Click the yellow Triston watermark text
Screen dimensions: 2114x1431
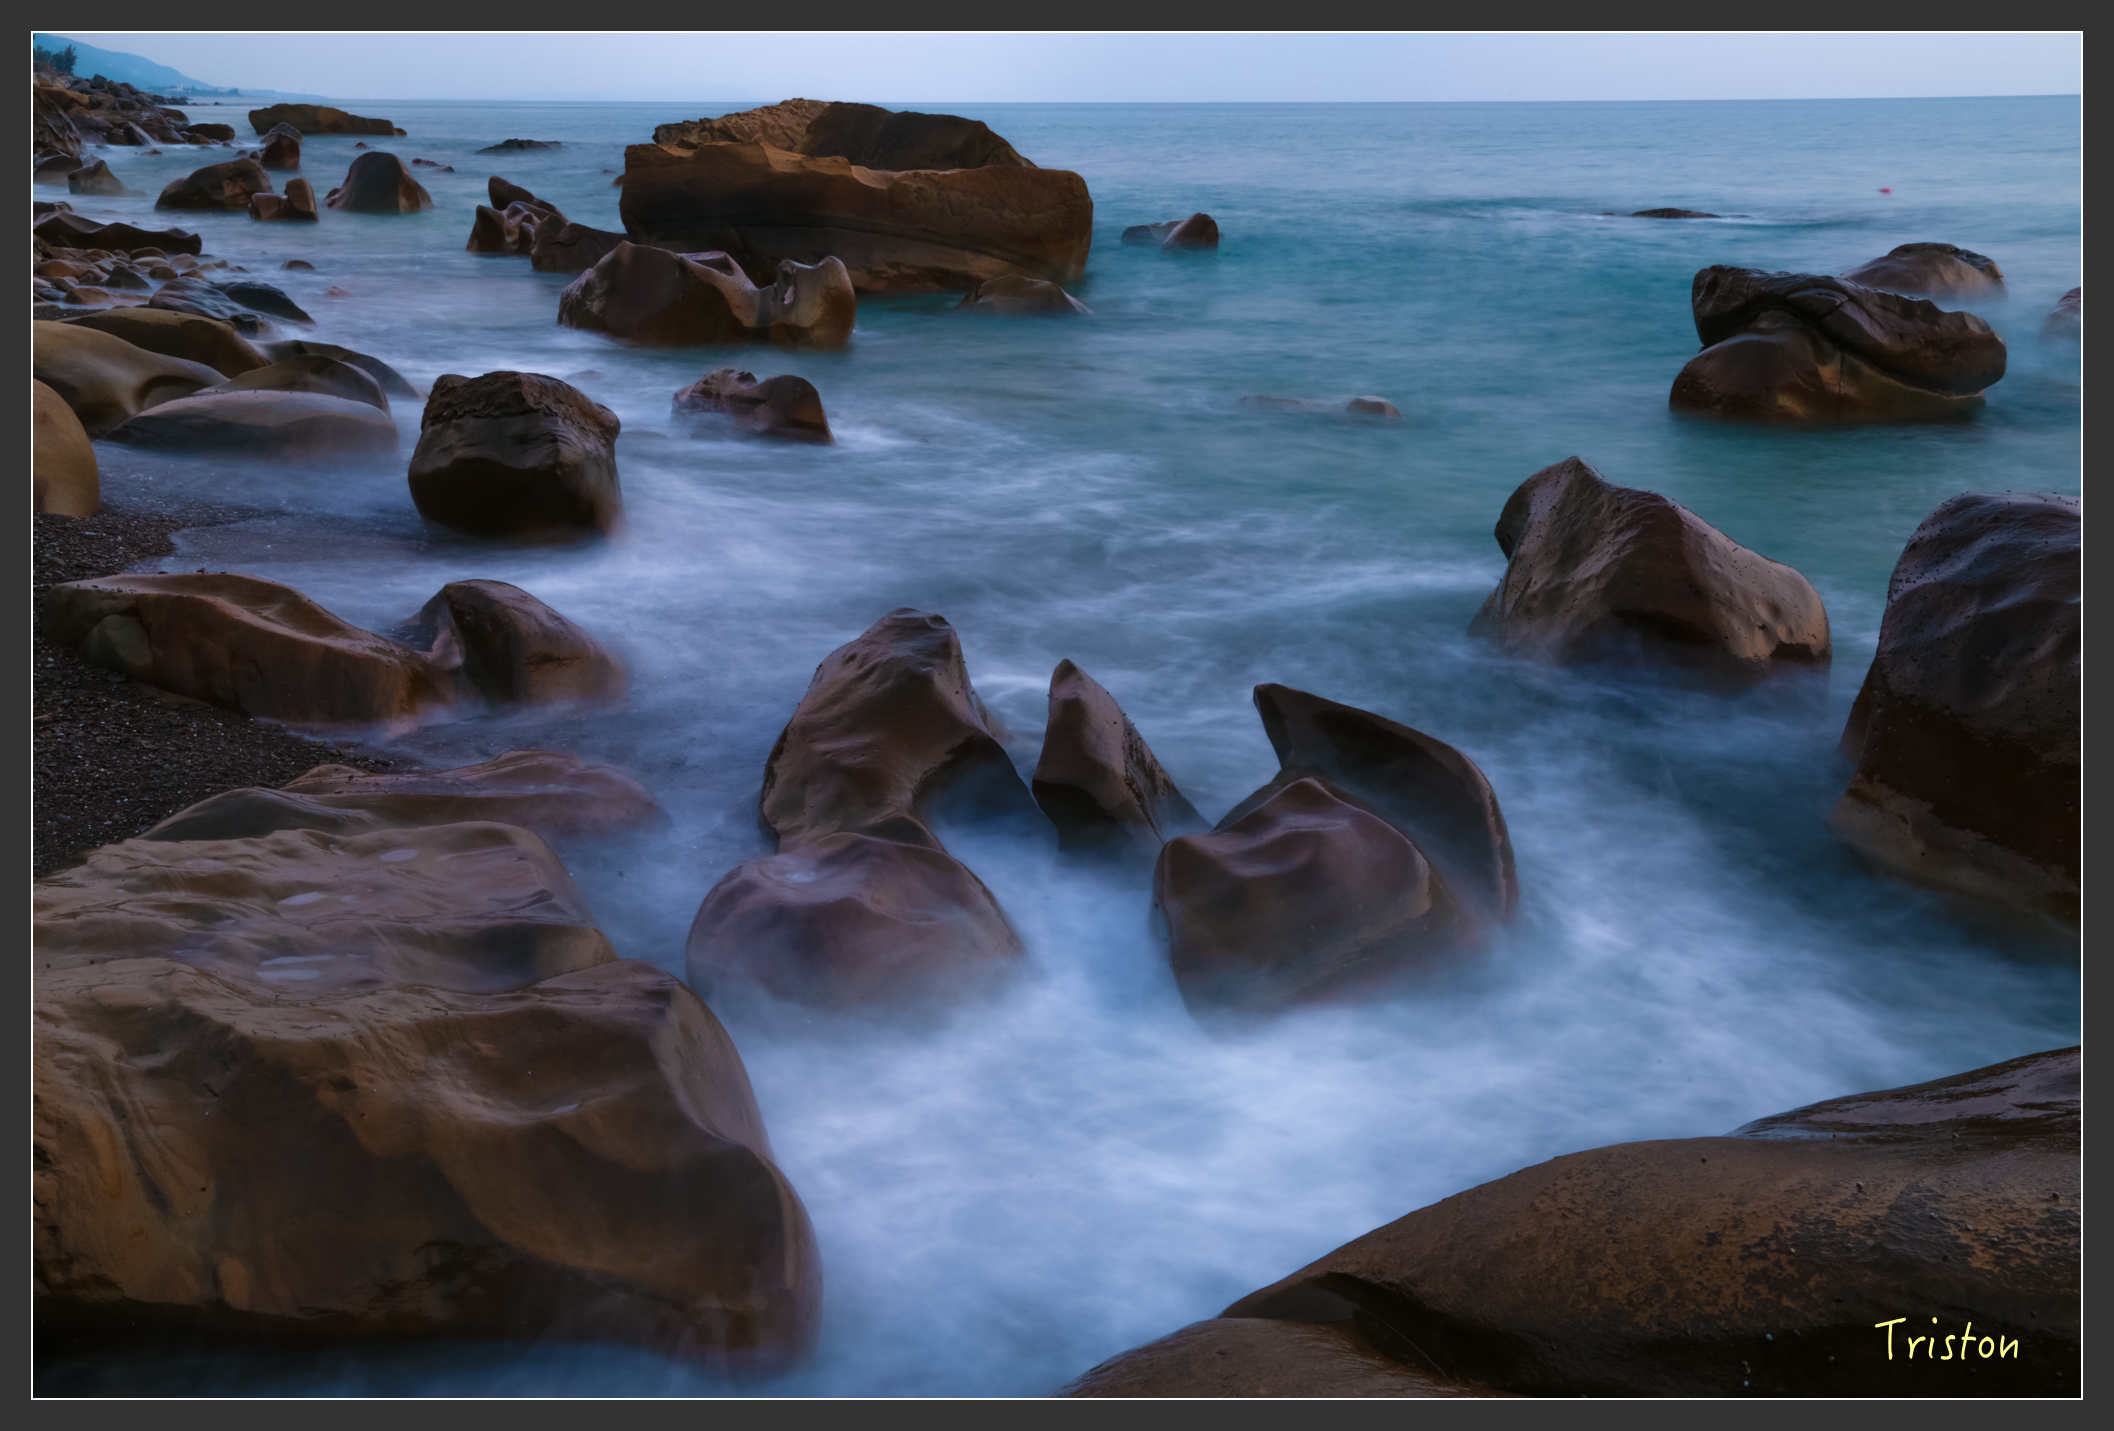click(x=1945, y=1340)
